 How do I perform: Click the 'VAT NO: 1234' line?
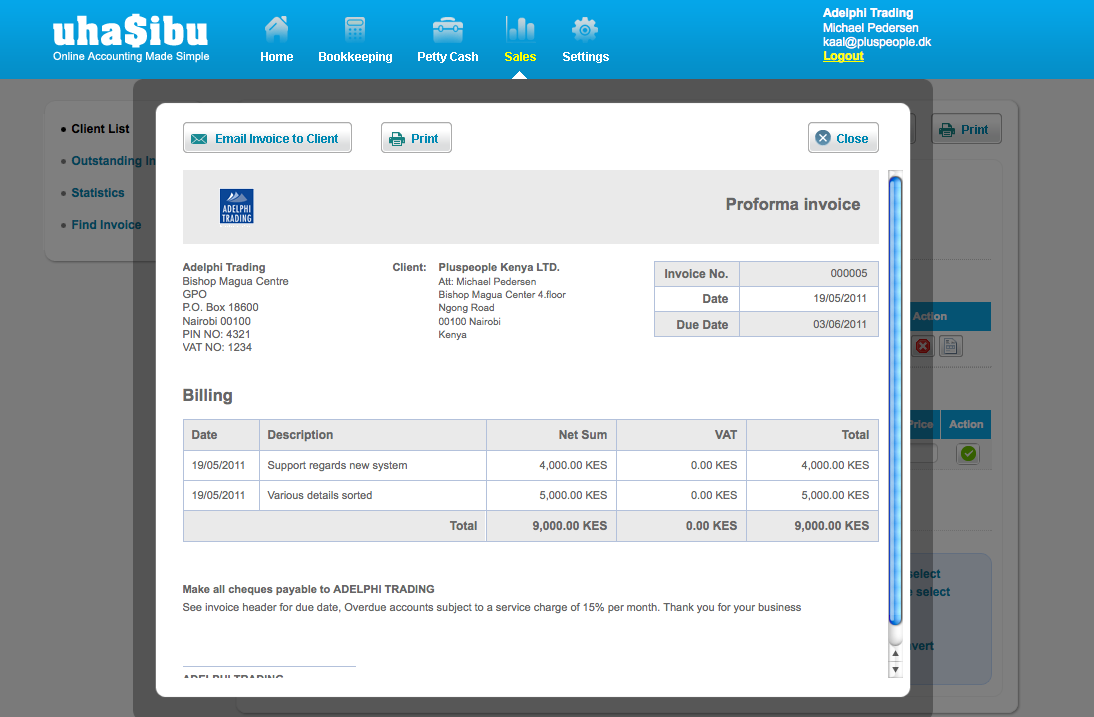click(x=217, y=347)
